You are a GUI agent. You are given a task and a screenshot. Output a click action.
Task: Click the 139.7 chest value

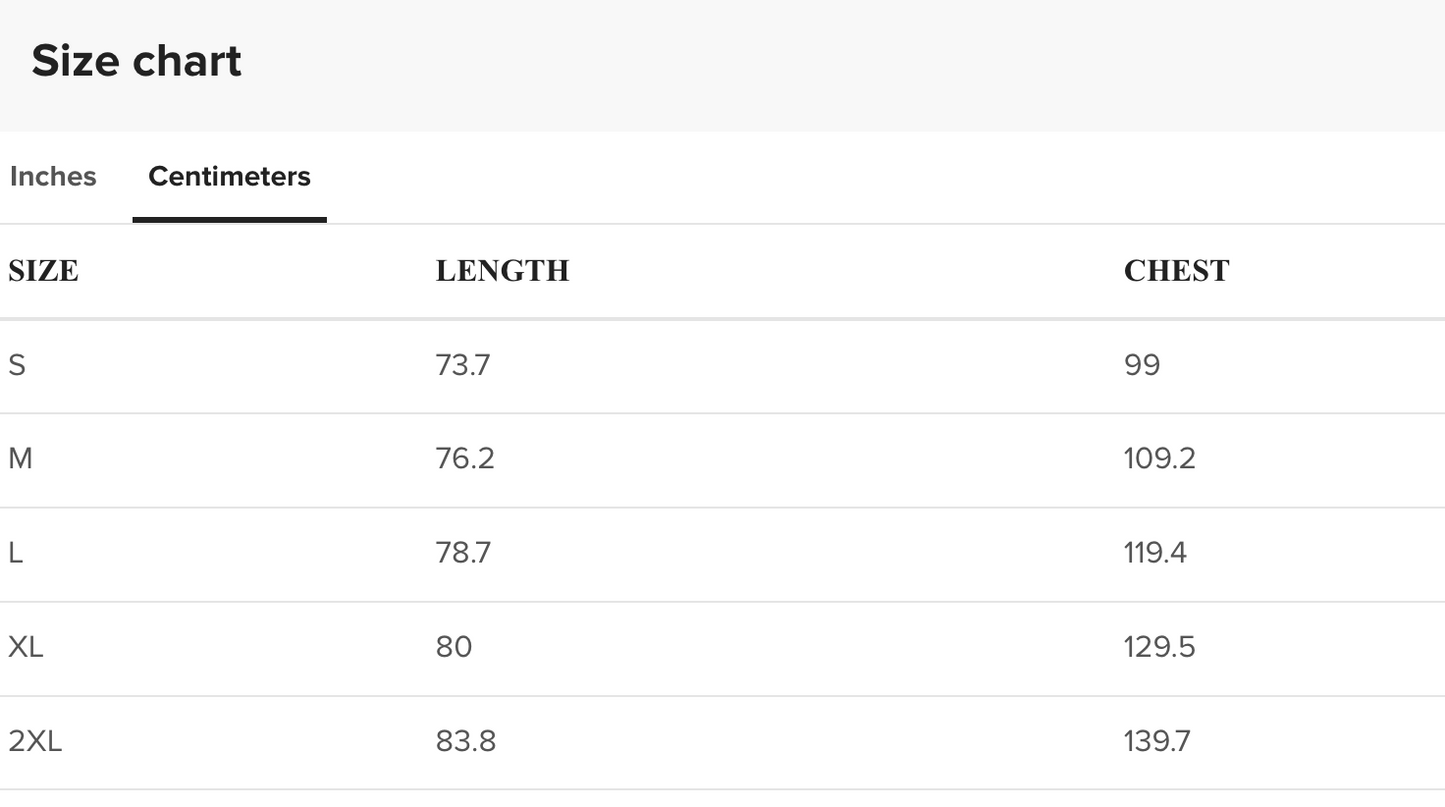click(x=1157, y=741)
